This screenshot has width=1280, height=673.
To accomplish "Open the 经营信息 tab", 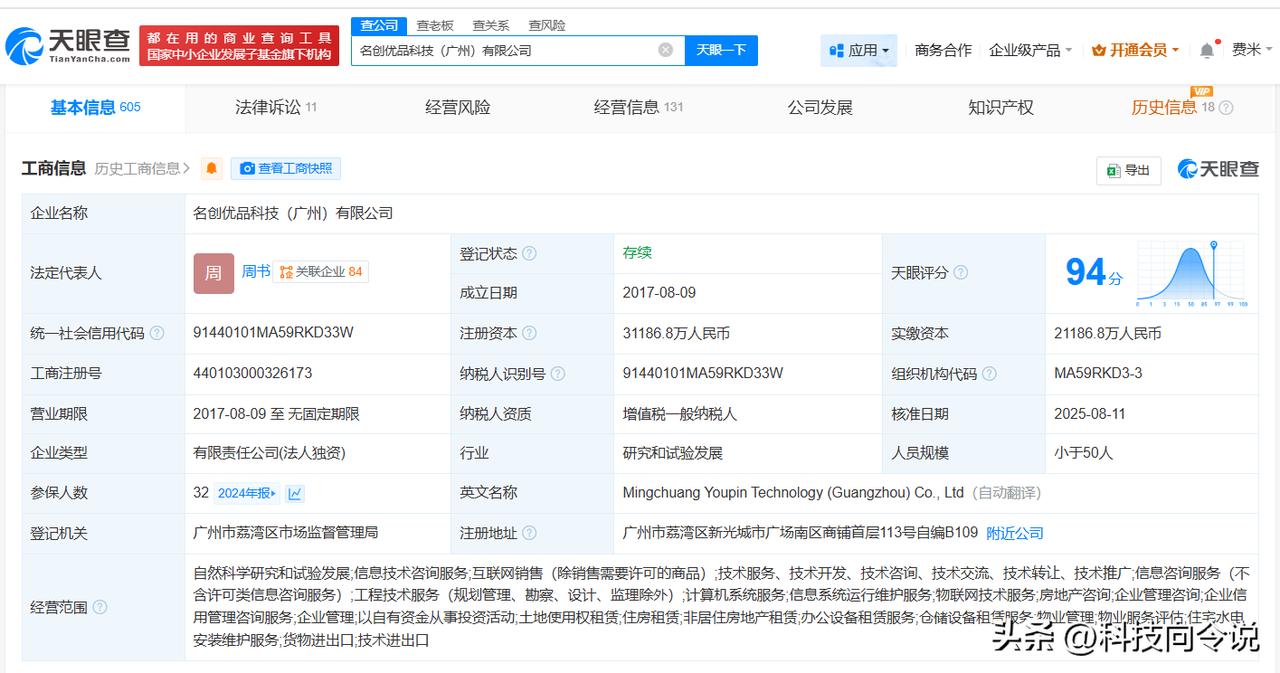I will click(x=638, y=108).
